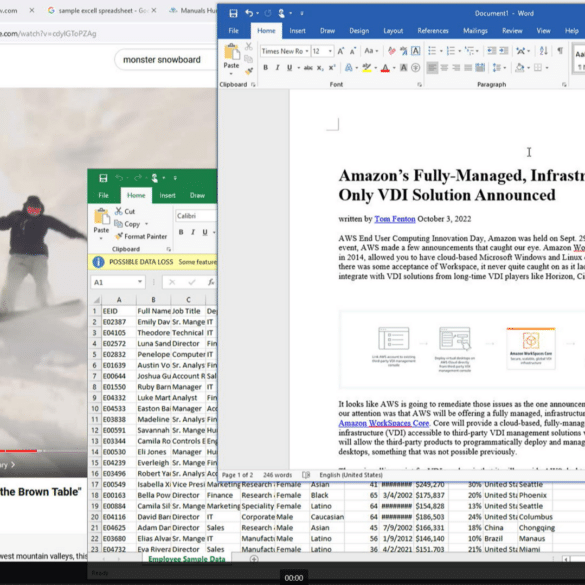The height and width of the screenshot is (585, 585).
Task: Expand bullets list dropdown in Word
Action: click(441, 51)
